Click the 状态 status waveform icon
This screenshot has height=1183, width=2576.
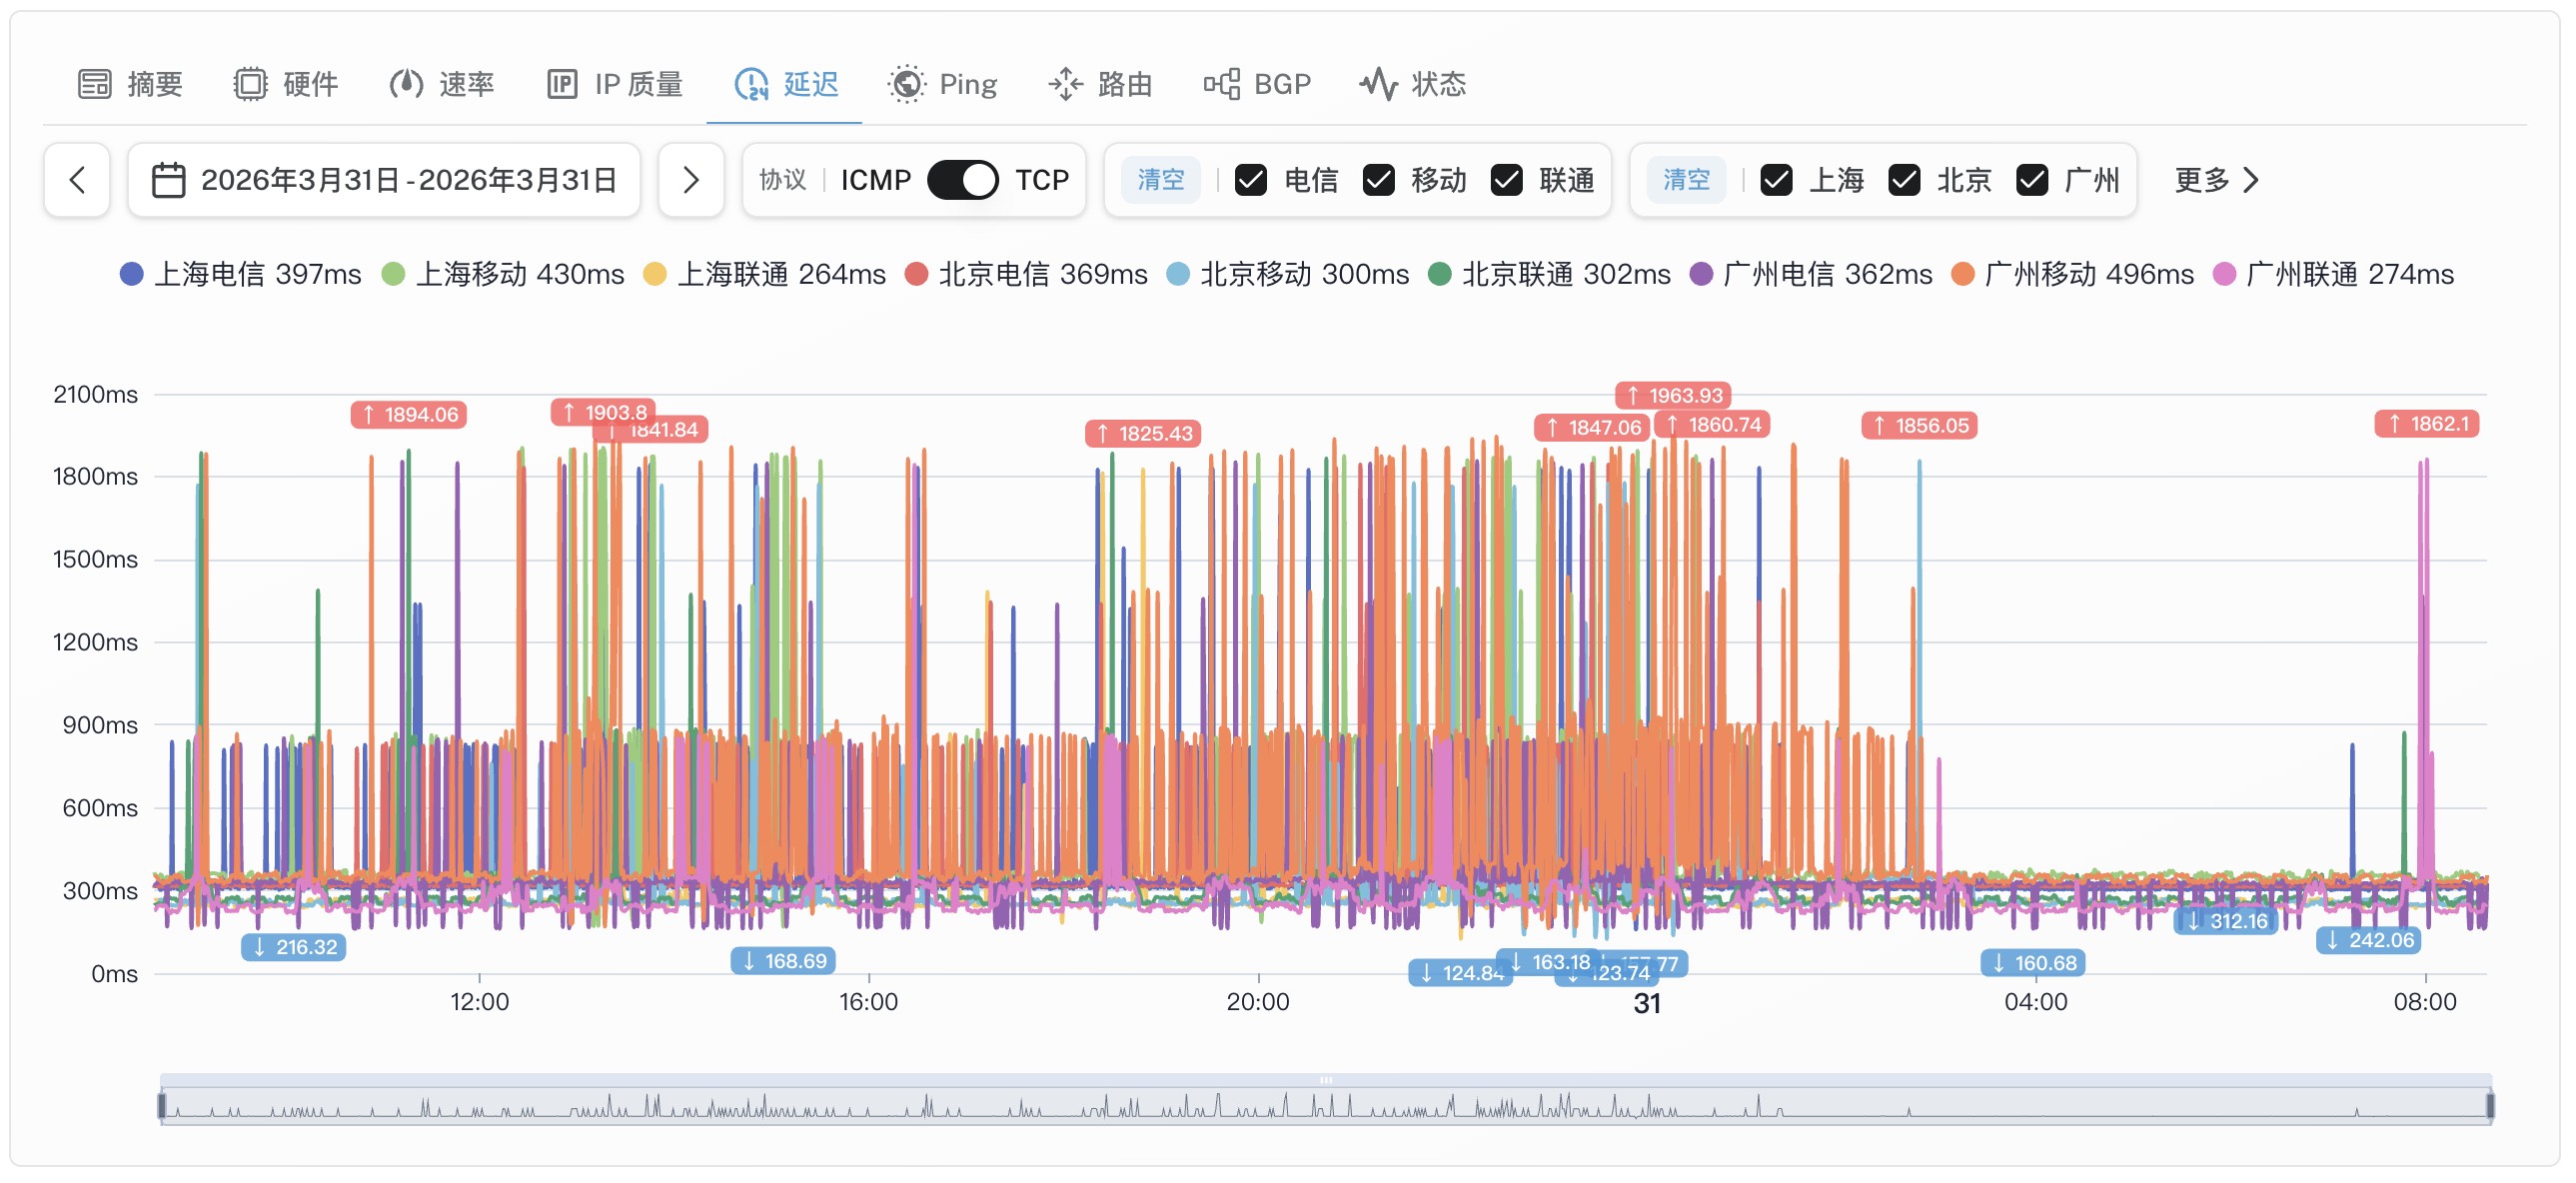click(x=1378, y=84)
